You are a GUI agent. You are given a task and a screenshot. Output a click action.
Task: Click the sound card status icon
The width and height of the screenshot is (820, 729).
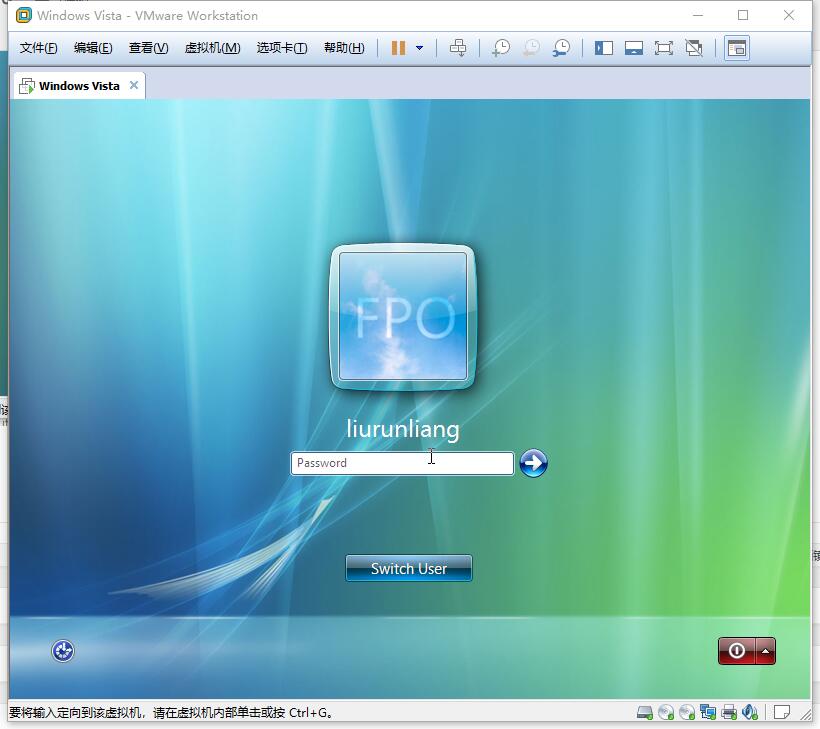point(750,712)
